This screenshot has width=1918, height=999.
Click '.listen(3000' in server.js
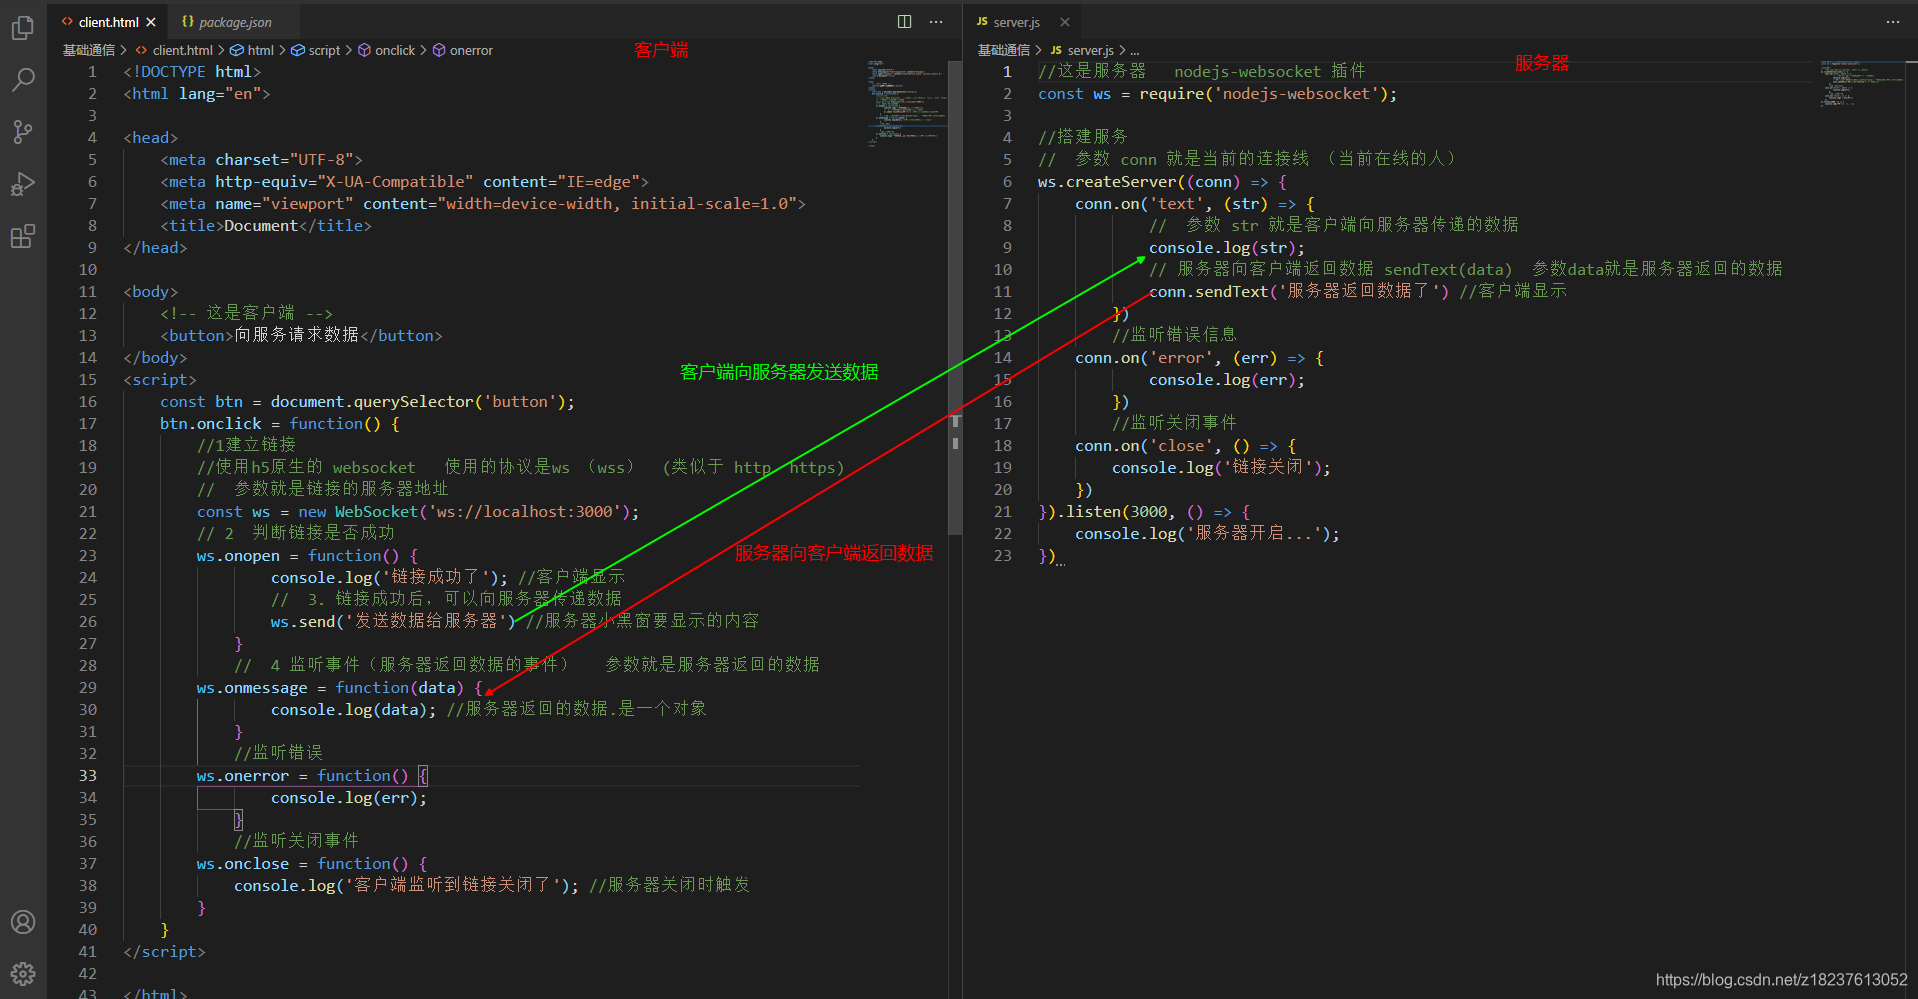(x=1112, y=512)
